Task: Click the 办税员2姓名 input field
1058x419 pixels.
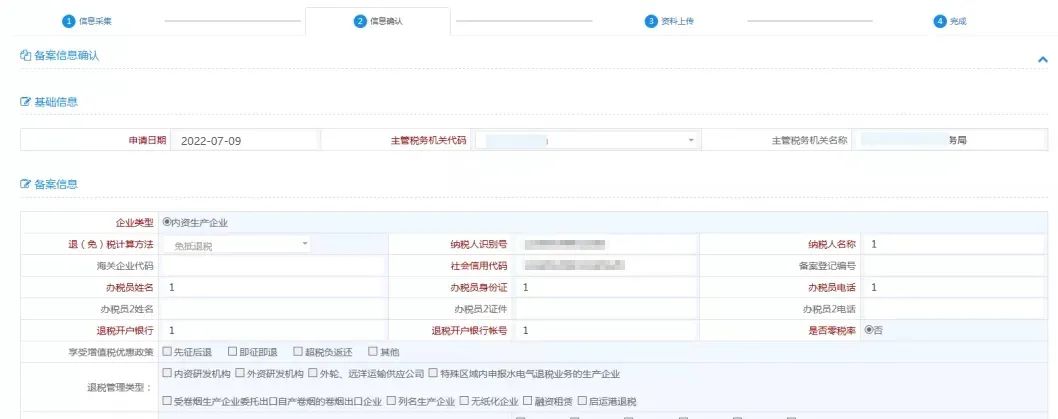Action: coord(273,309)
